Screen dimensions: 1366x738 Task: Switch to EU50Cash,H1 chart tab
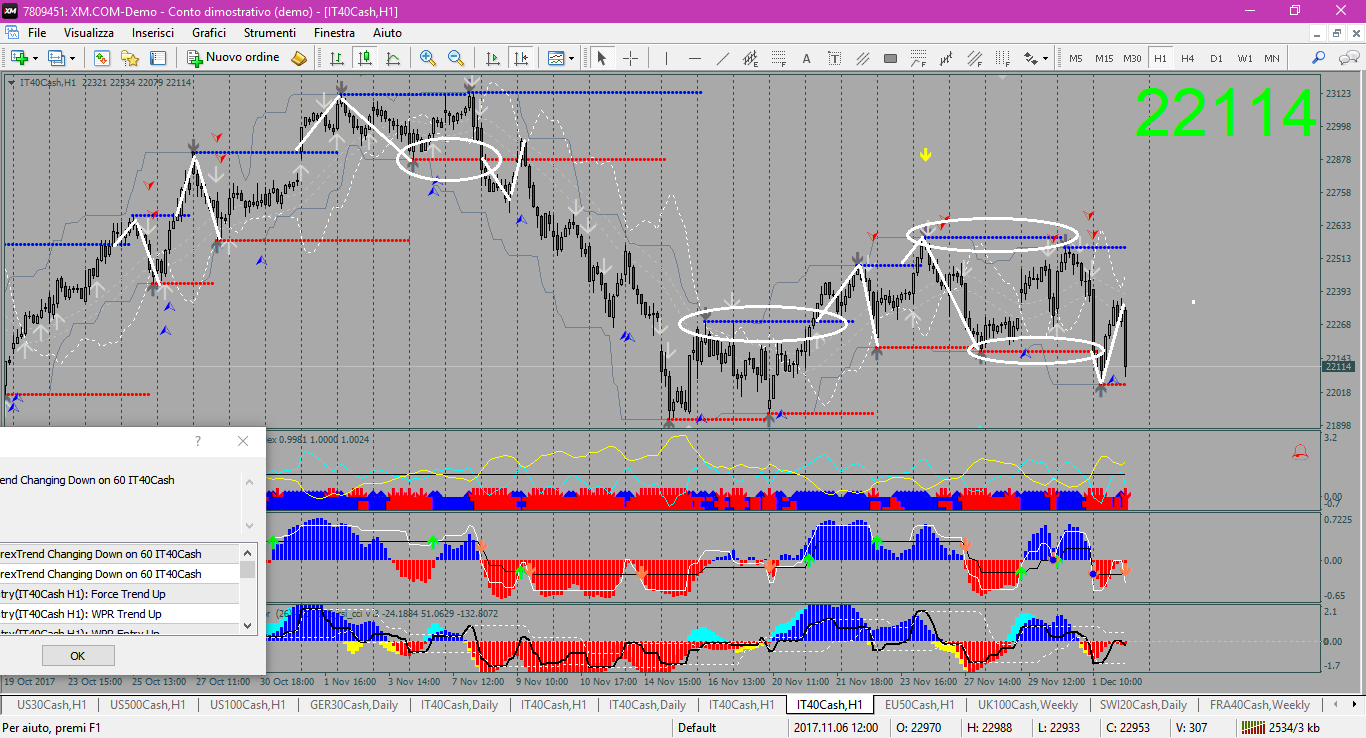920,705
